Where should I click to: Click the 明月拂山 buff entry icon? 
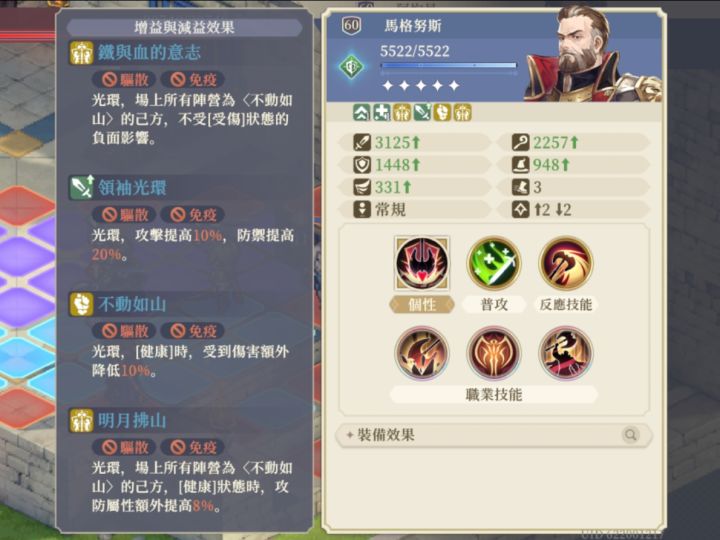click(81, 421)
